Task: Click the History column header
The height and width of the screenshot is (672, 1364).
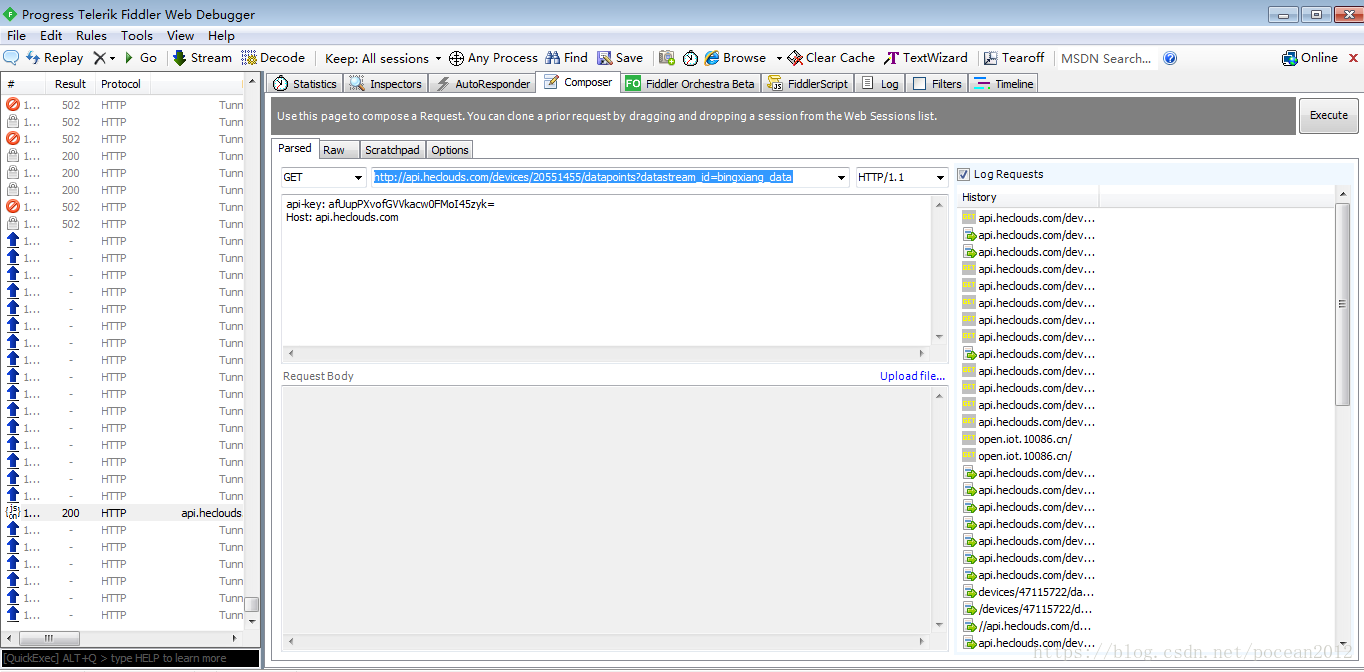Action: [1027, 197]
